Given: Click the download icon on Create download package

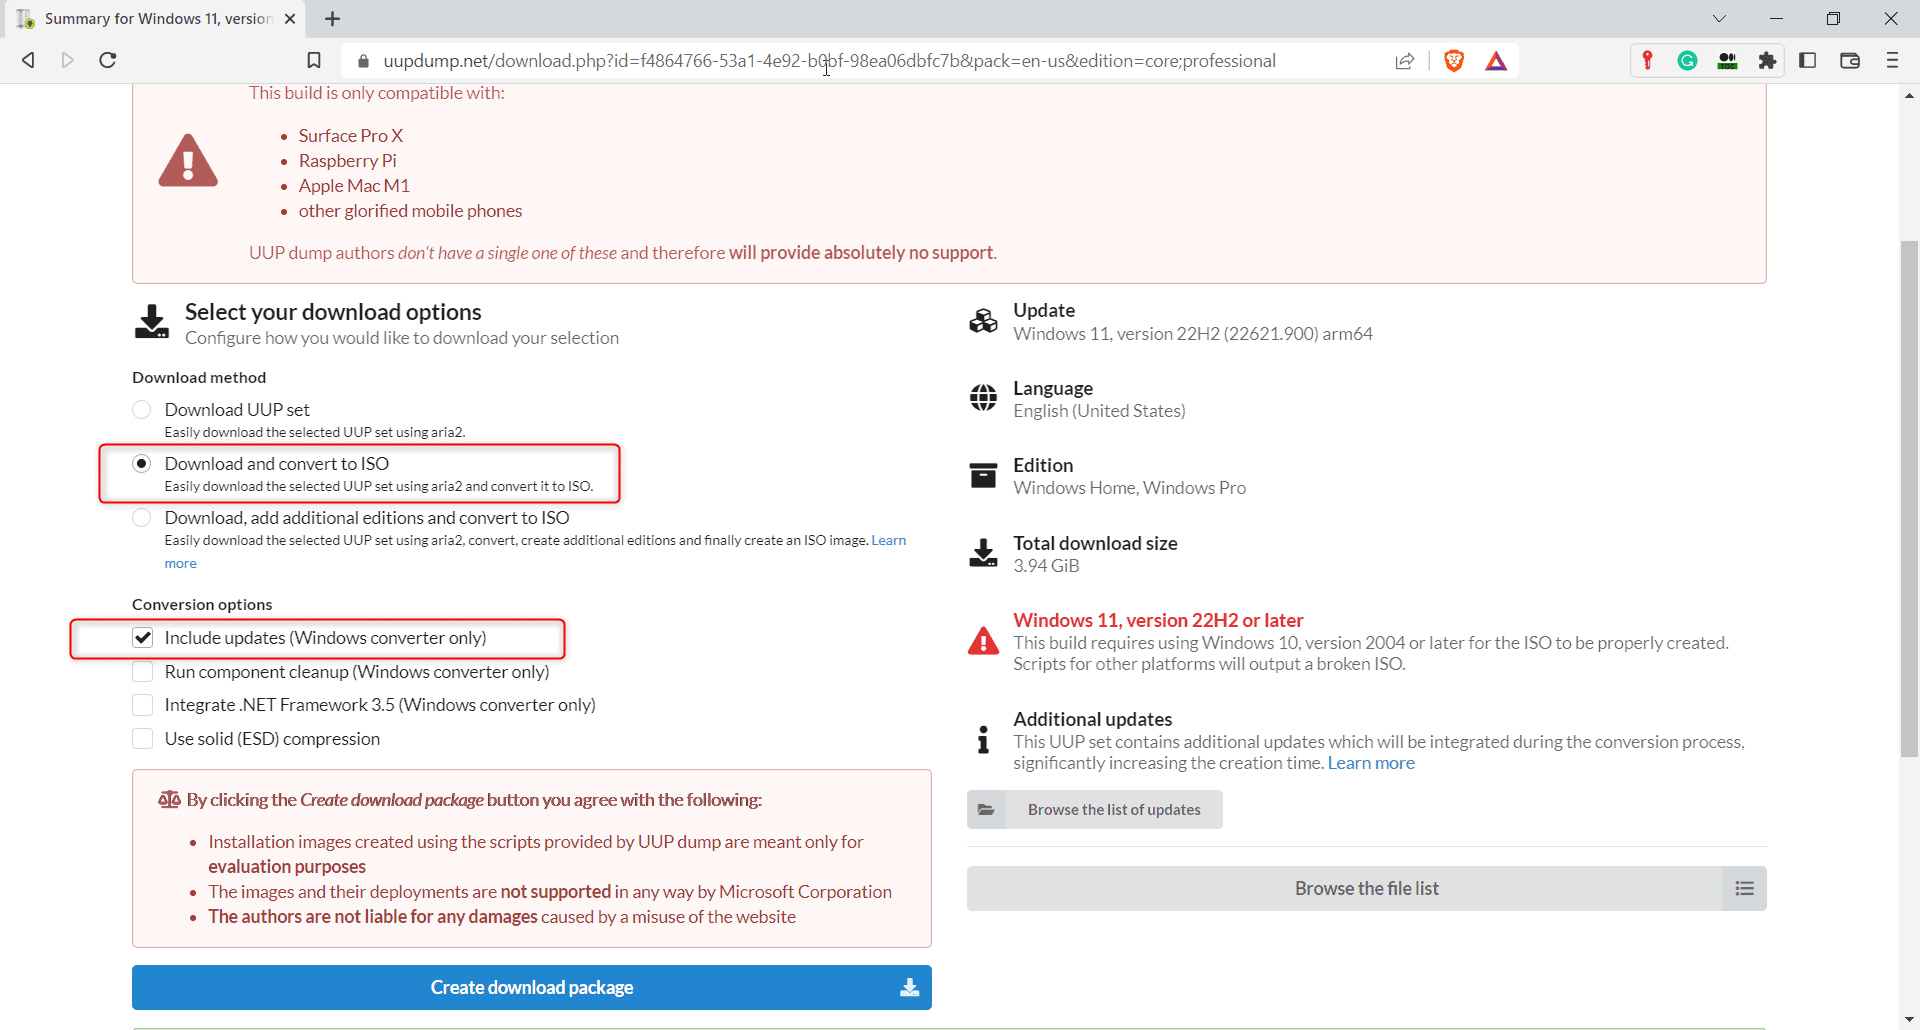Looking at the screenshot, I should pos(910,987).
